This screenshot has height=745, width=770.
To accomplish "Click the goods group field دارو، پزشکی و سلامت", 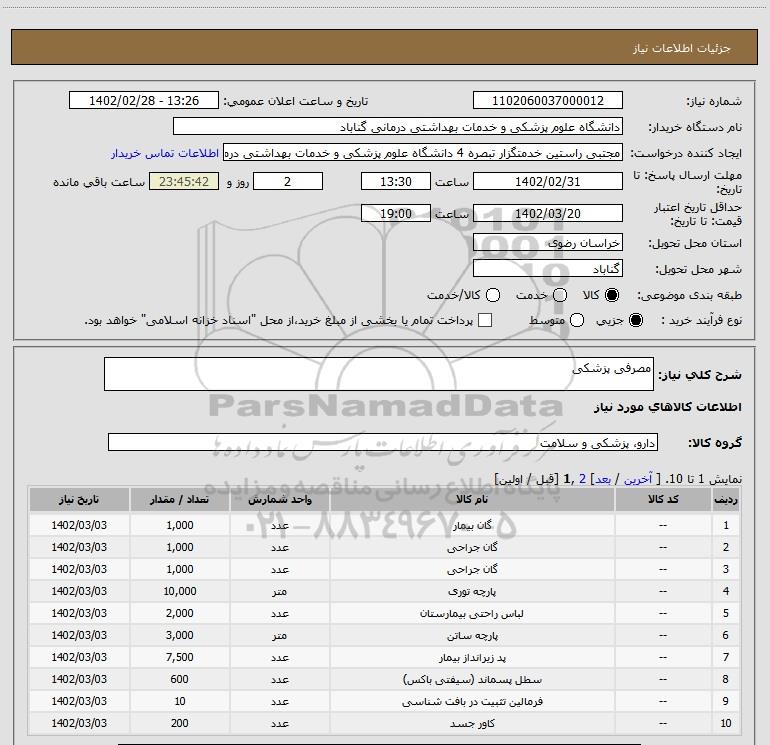I will point(383,442).
